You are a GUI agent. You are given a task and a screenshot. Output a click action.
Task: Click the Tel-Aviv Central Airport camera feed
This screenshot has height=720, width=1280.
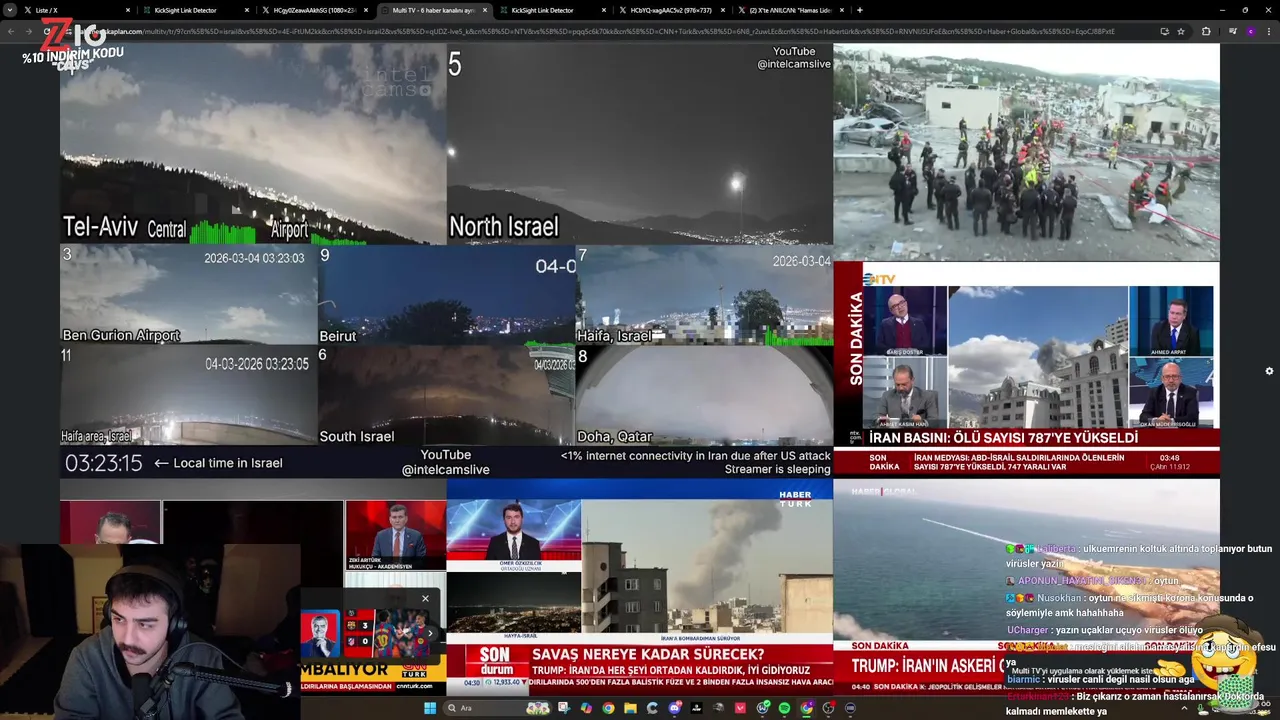click(253, 144)
